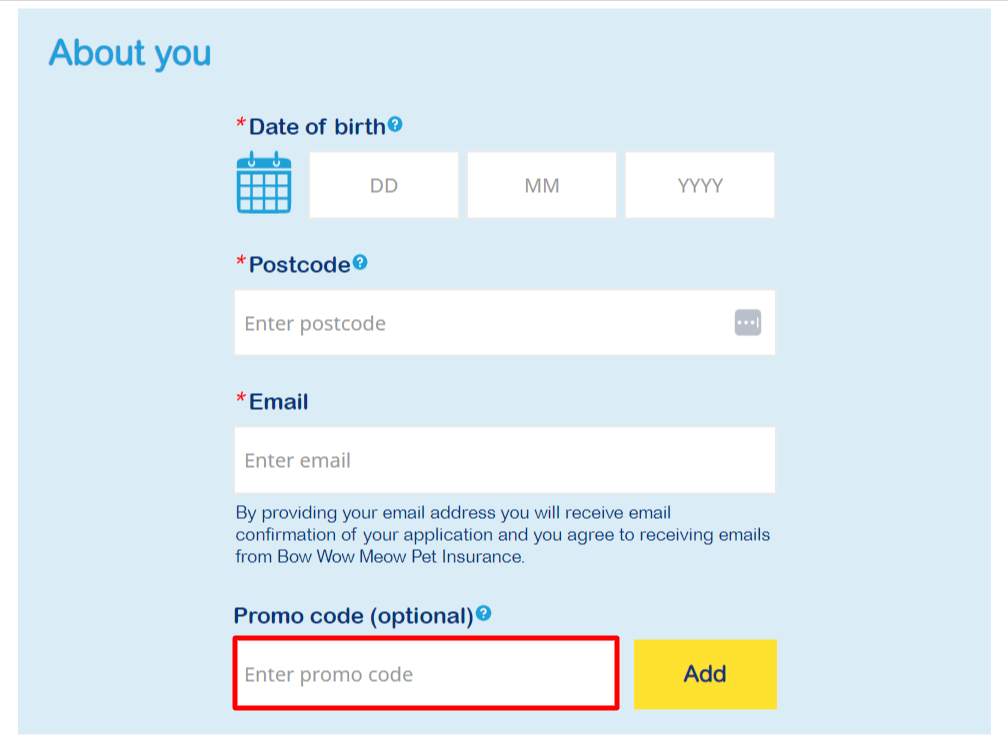
Task: Click the Email field label
Action: pyautogui.click(x=278, y=402)
